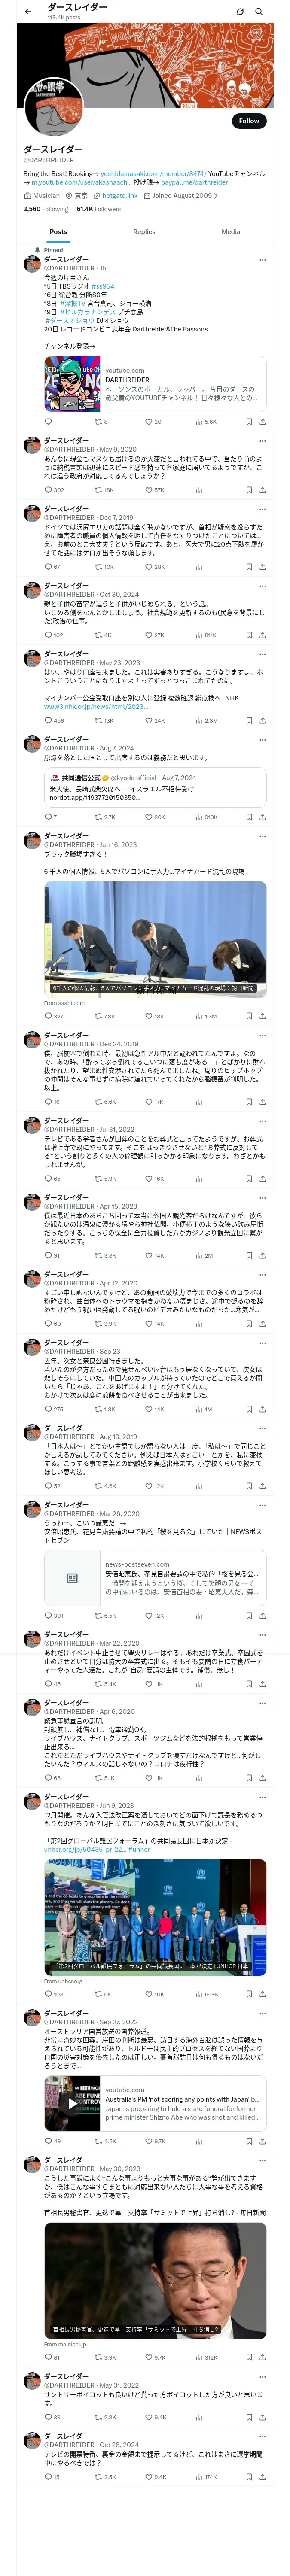Bookmark the May 9, 2020 post

[248, 490]
